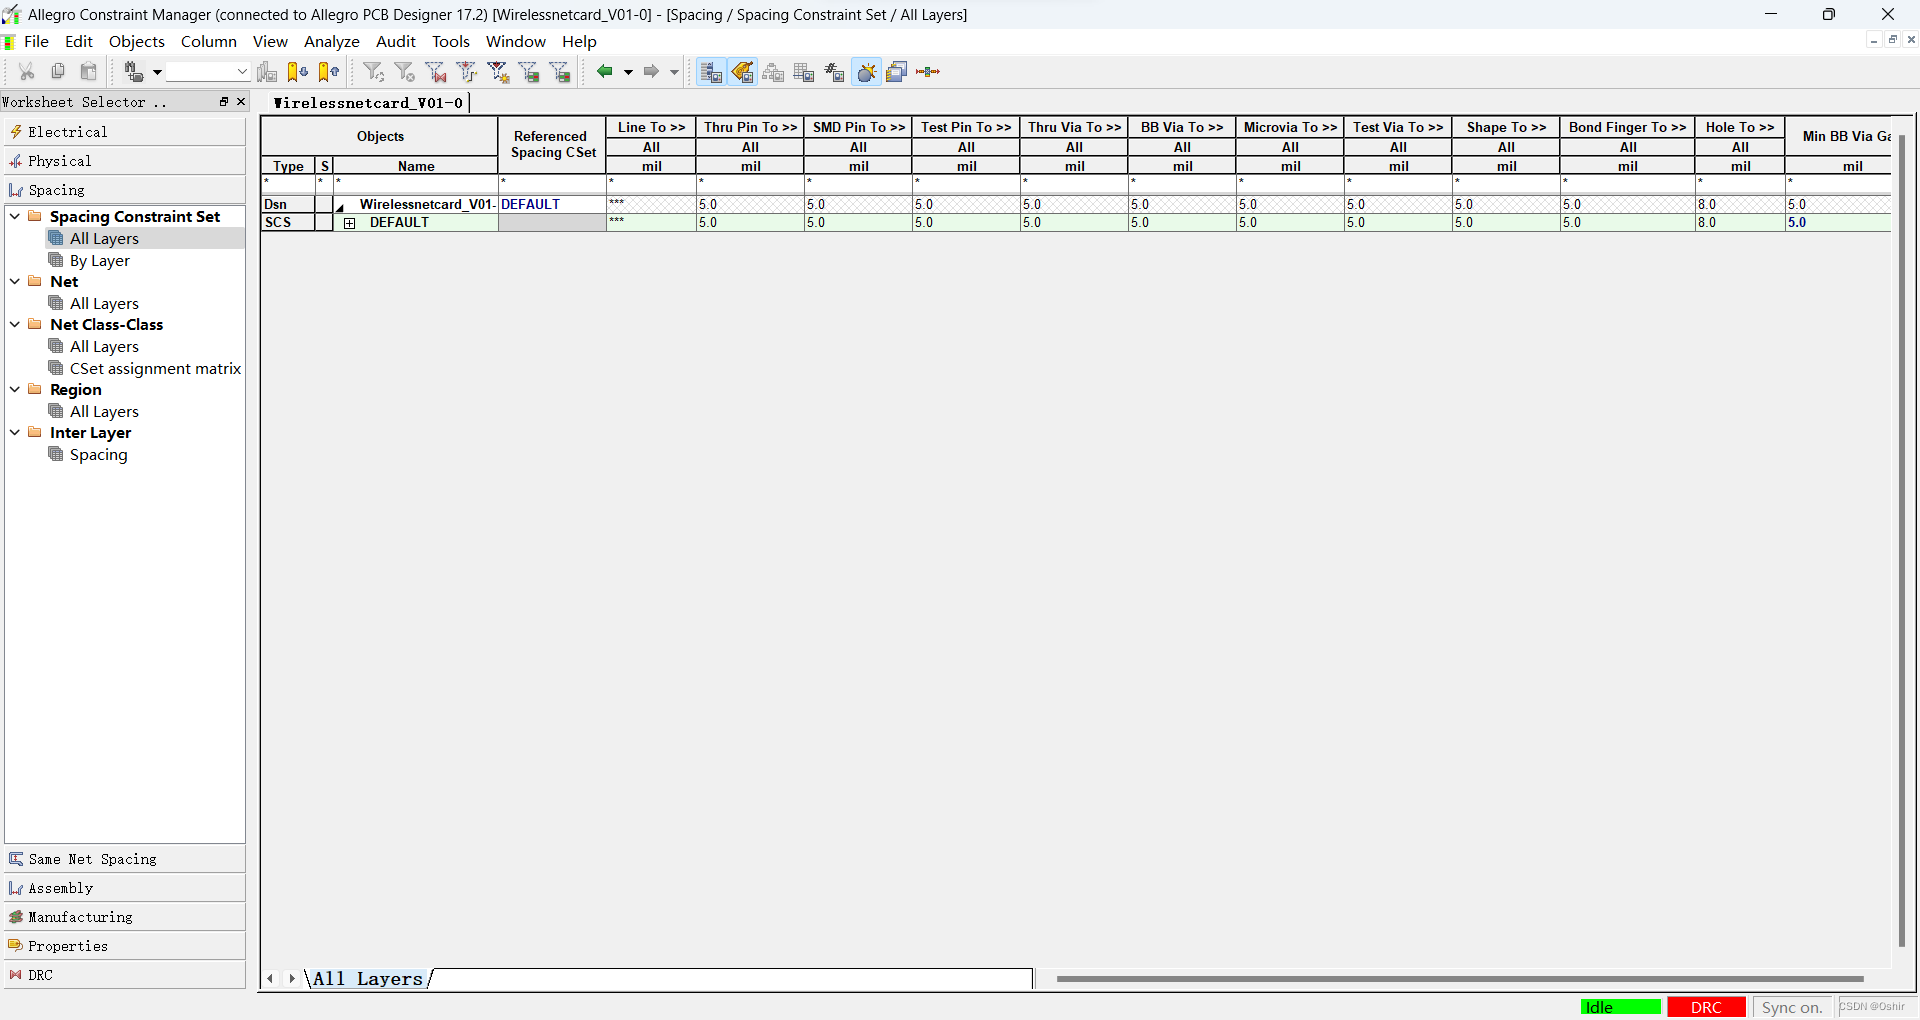The image size is (1920, 1020).
Task: Click the horizontal scrollbar of the worksheet
Action: tap(1459, 979)
